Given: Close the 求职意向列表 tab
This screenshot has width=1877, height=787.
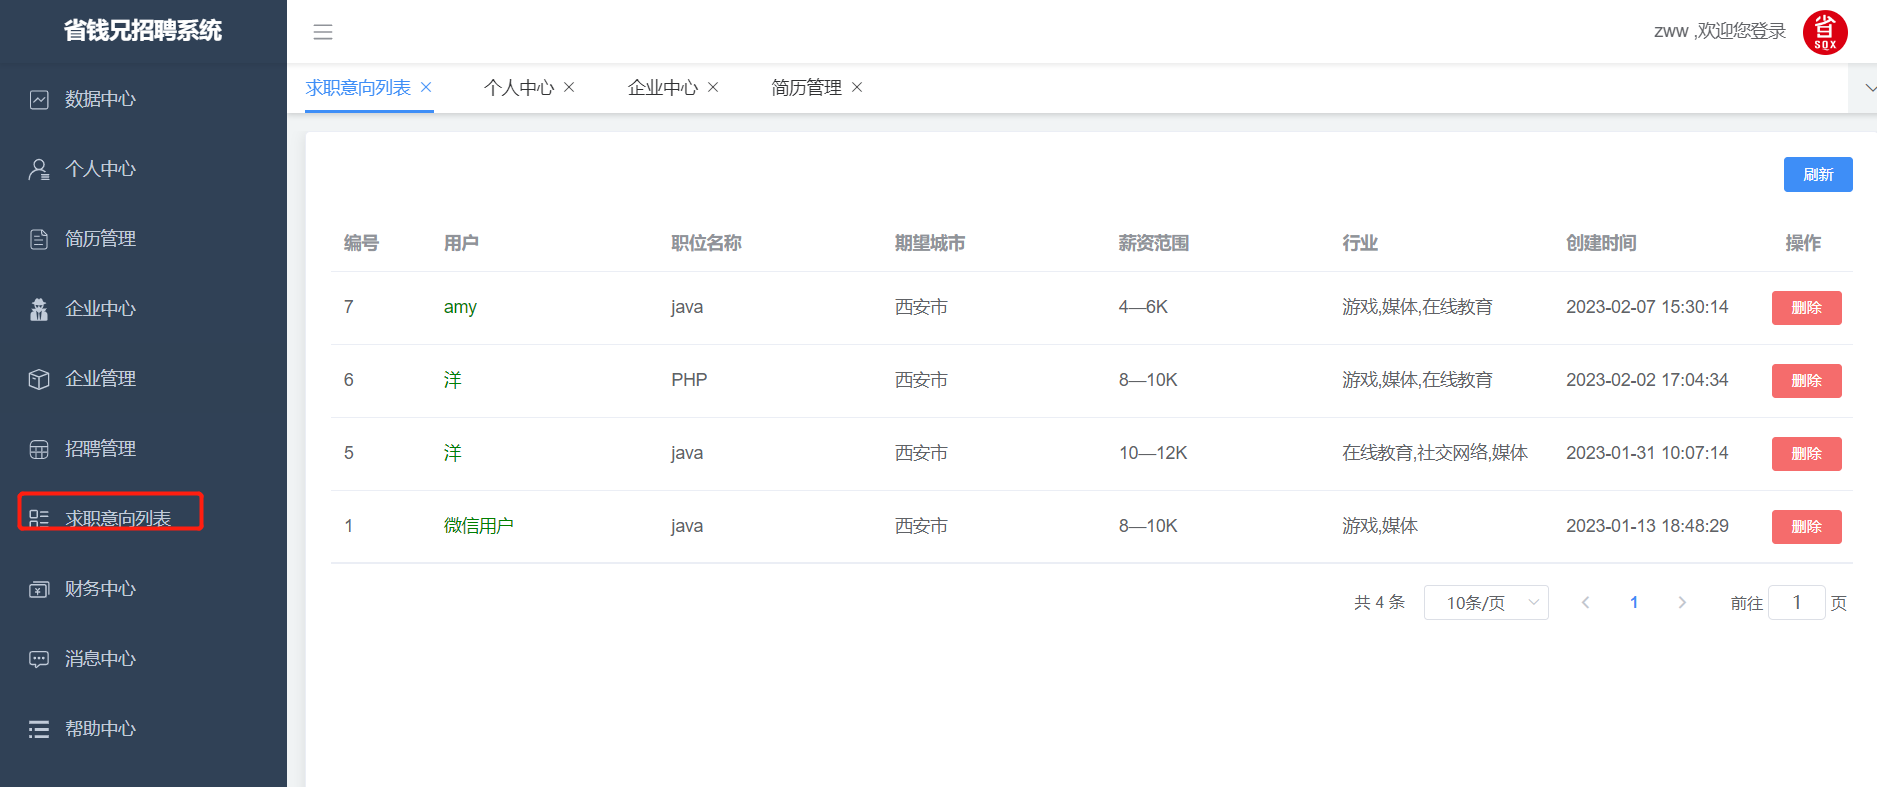Looking at the screenshot, I should 426,88.
